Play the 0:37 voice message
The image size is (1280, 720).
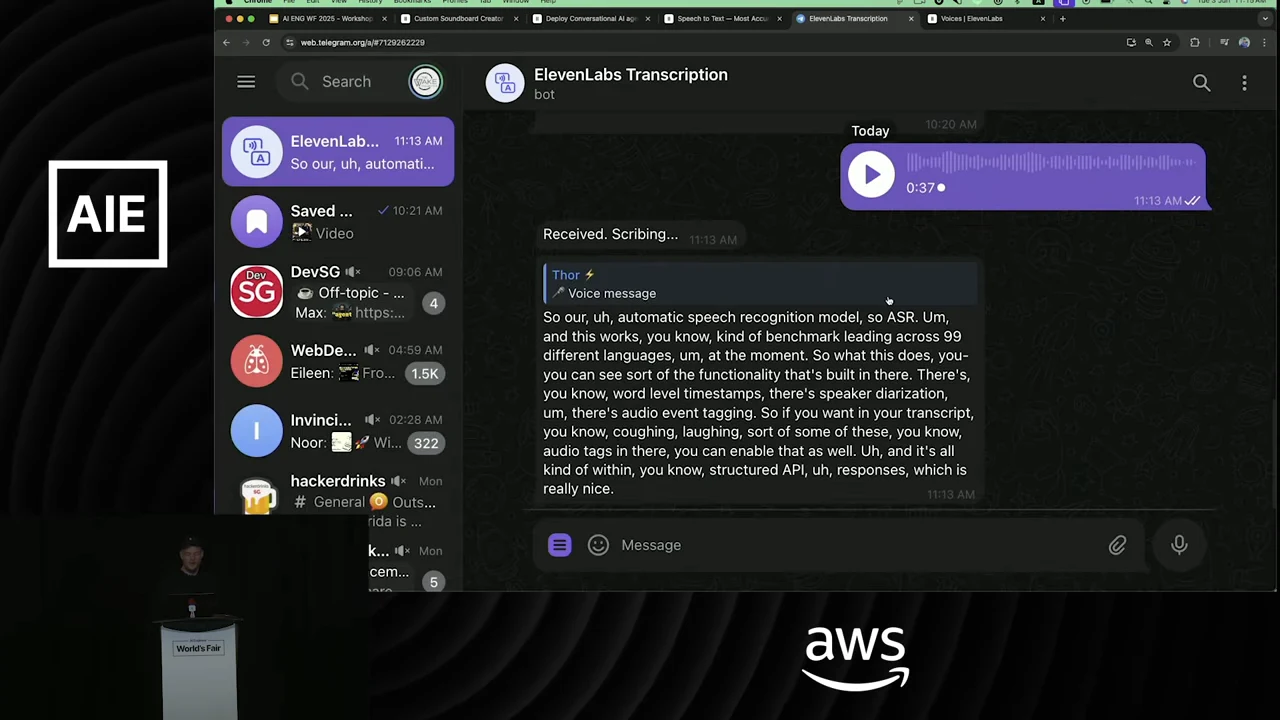871,175
